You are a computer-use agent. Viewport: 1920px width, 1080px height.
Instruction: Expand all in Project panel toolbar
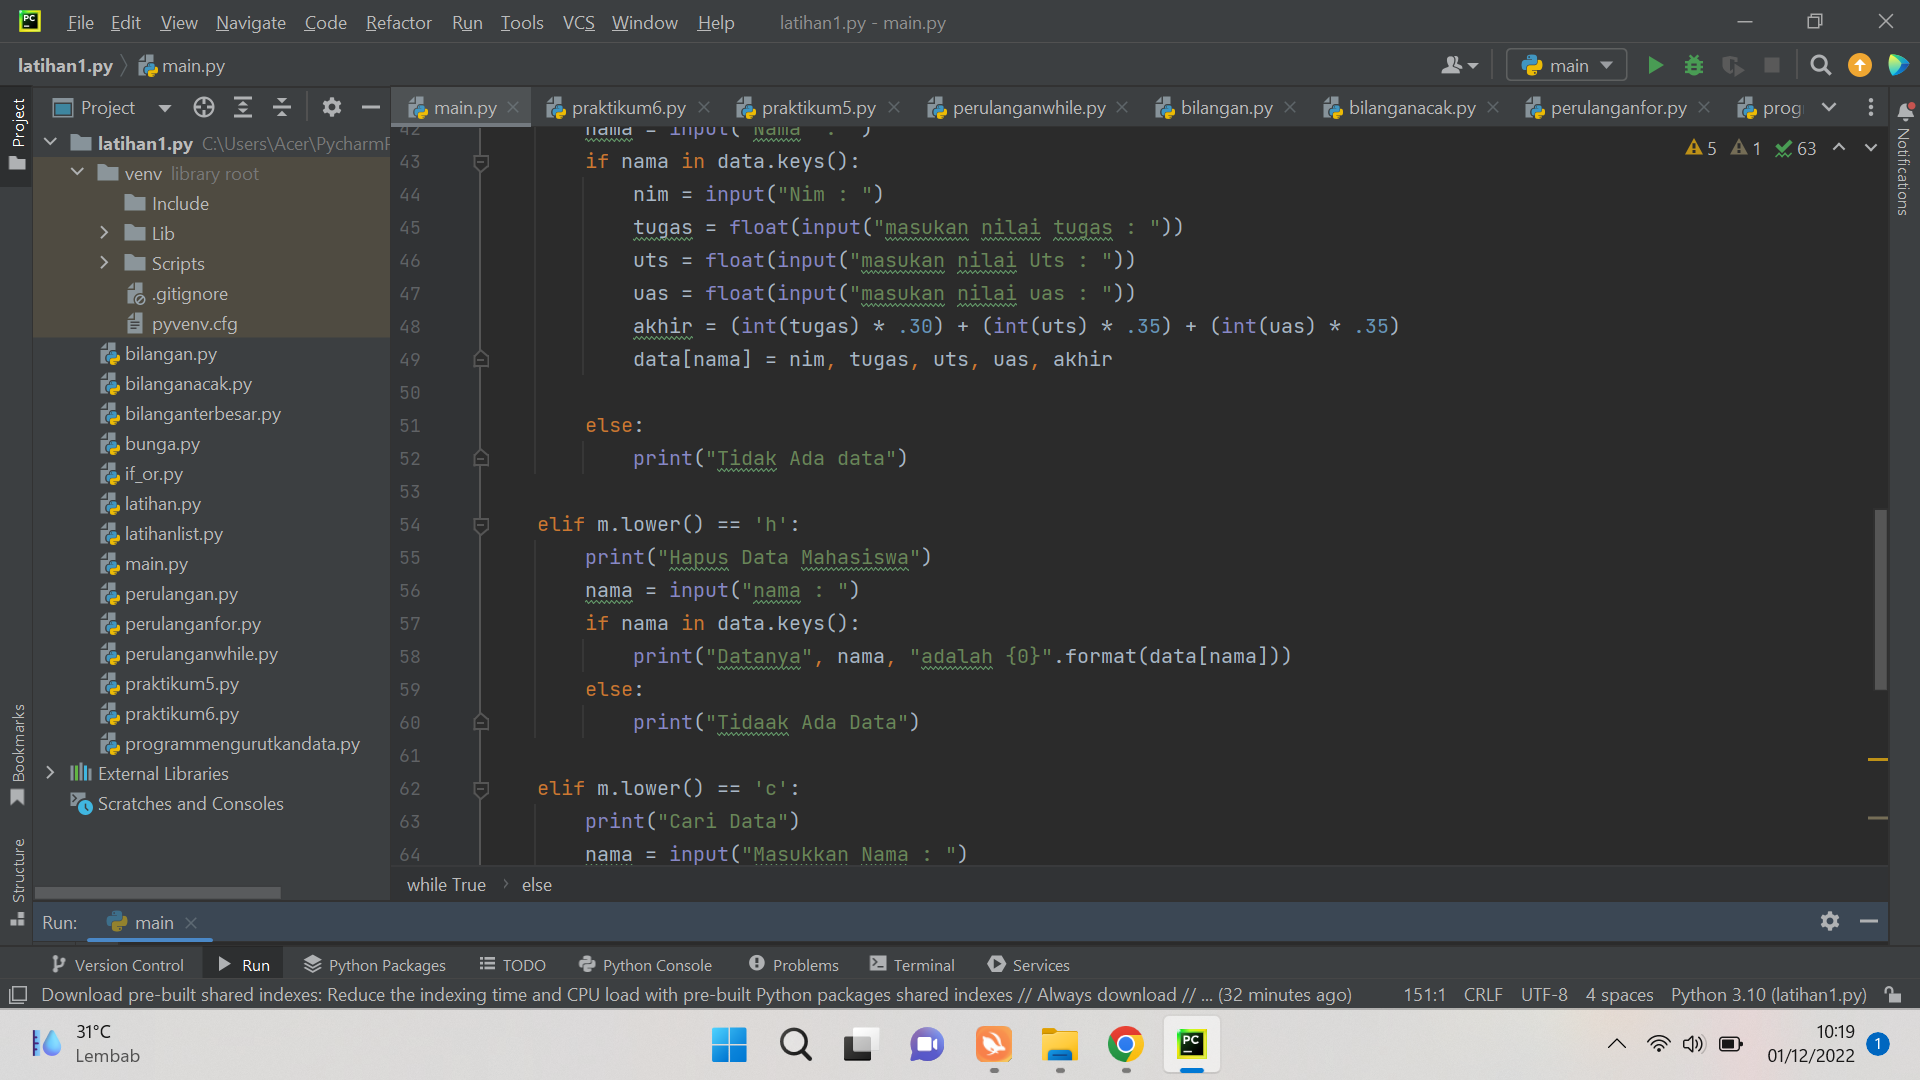(243, 107)
